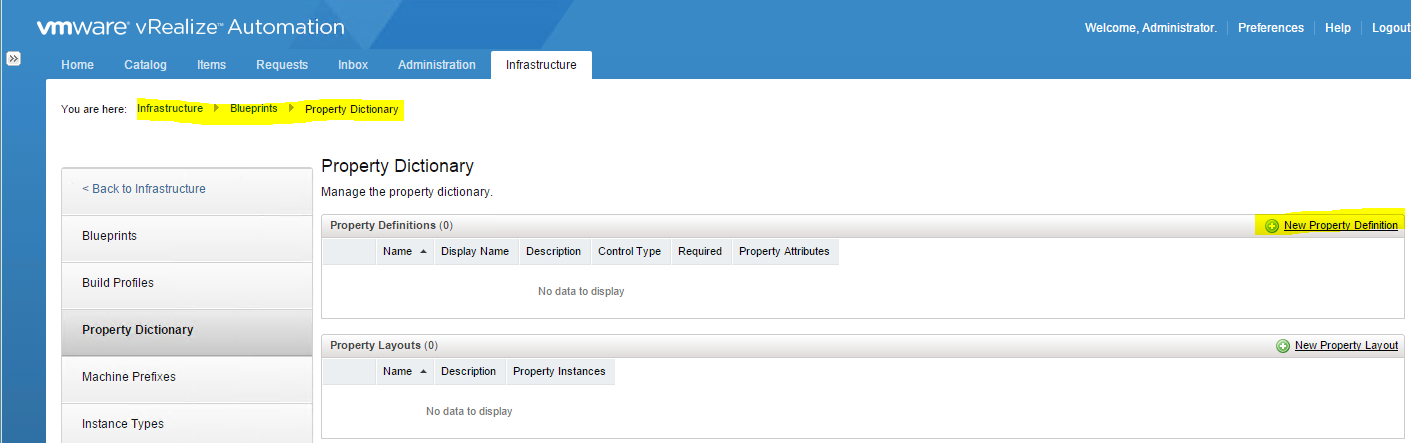Click Infrastructure in the breadcrumb
1411x443 pixels.
170,108
